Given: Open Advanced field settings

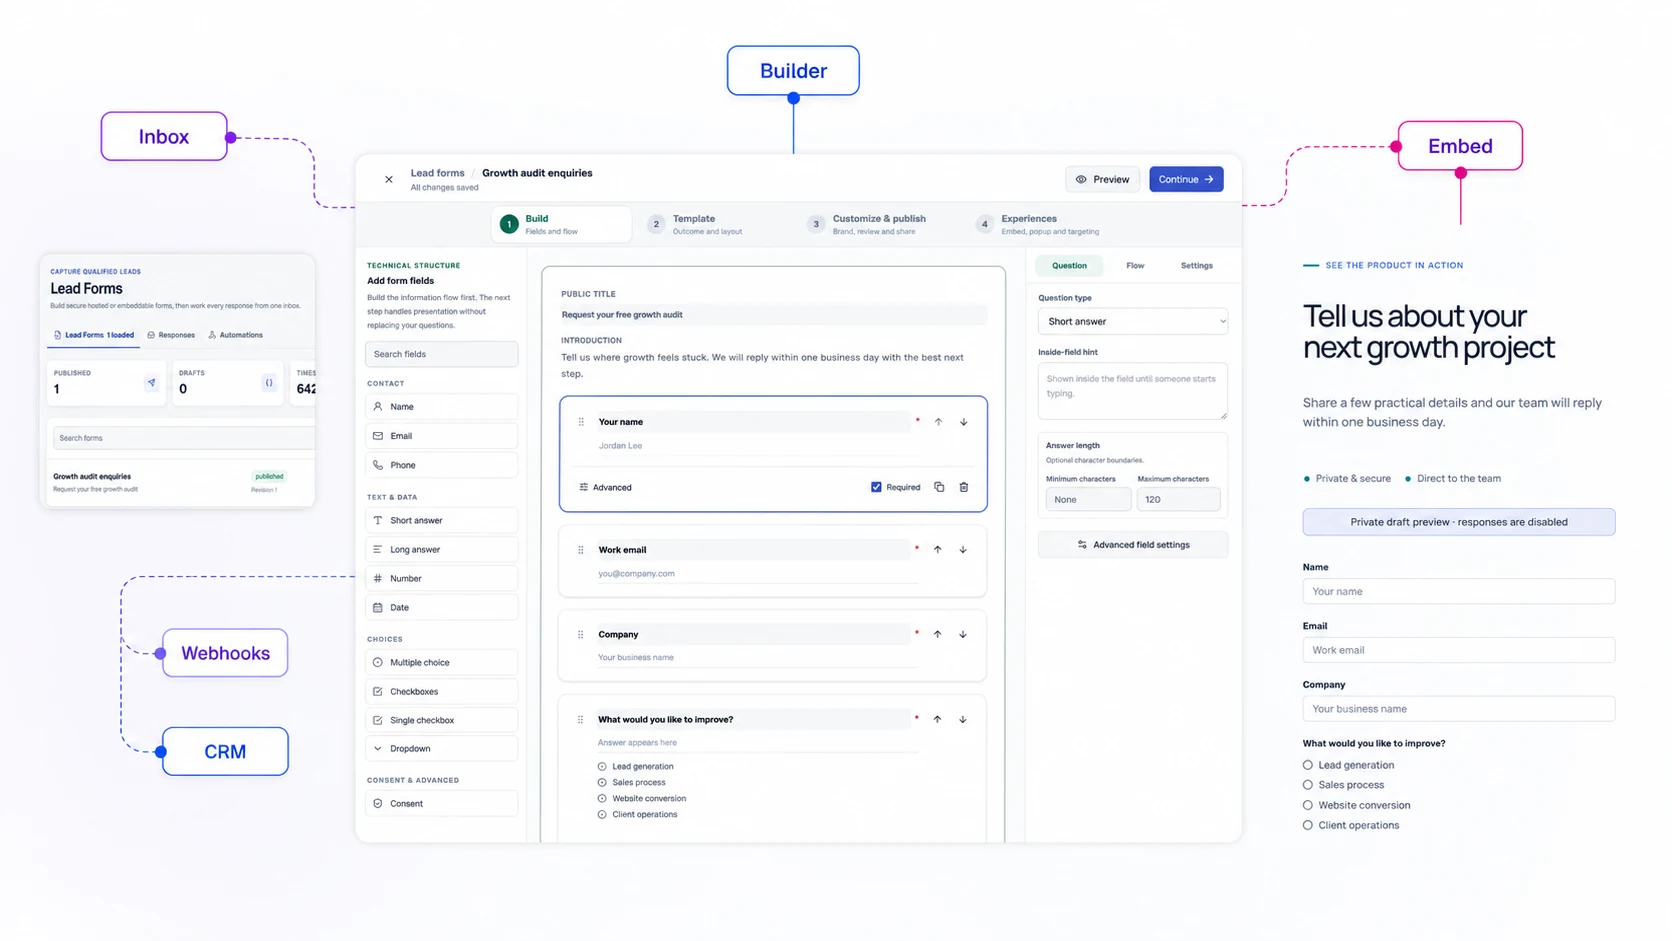Looking at the screenshot, I should [1132, 545].
